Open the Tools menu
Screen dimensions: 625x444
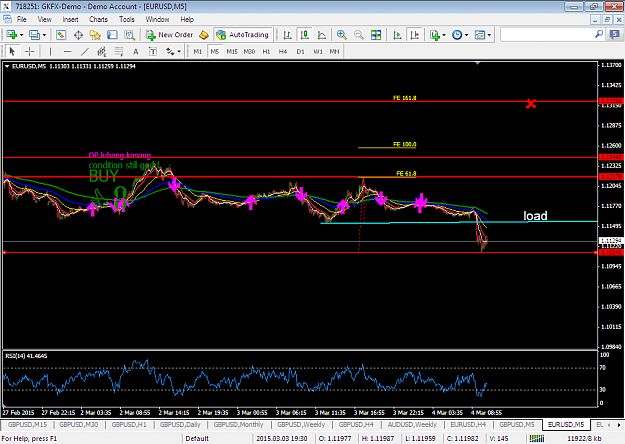coord(127,19)
